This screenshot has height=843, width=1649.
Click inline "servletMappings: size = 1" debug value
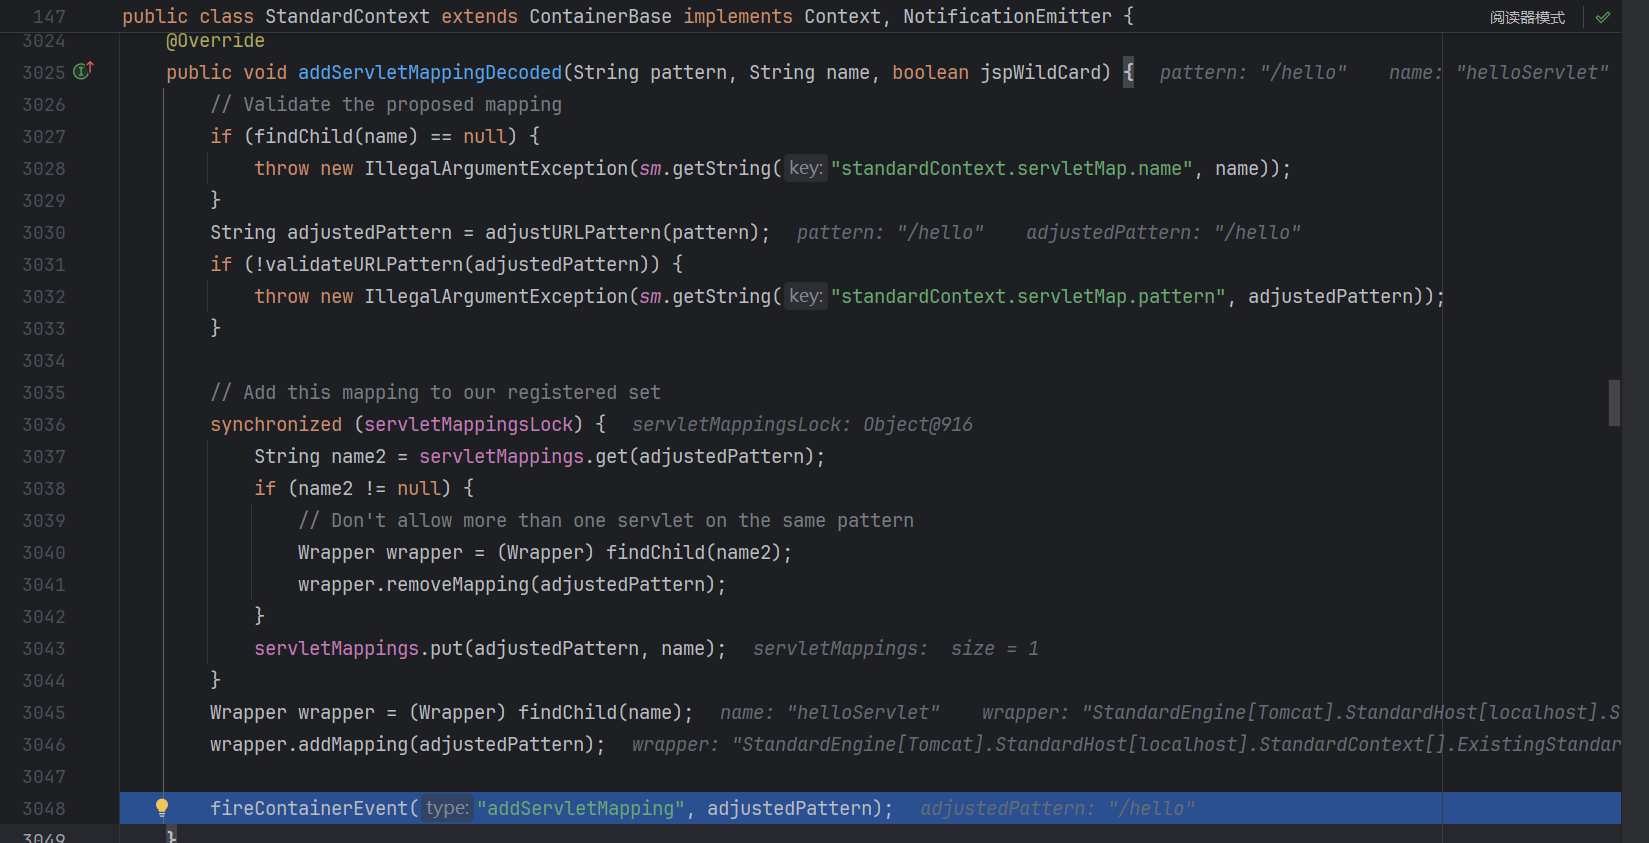click(895, 649)
